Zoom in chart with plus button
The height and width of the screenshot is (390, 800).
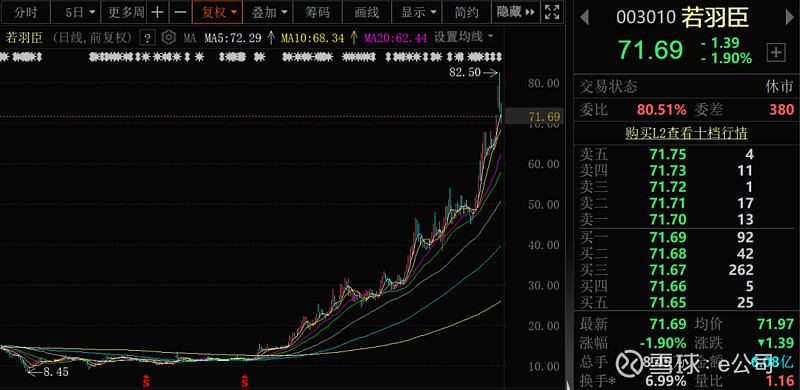[158, 12]
